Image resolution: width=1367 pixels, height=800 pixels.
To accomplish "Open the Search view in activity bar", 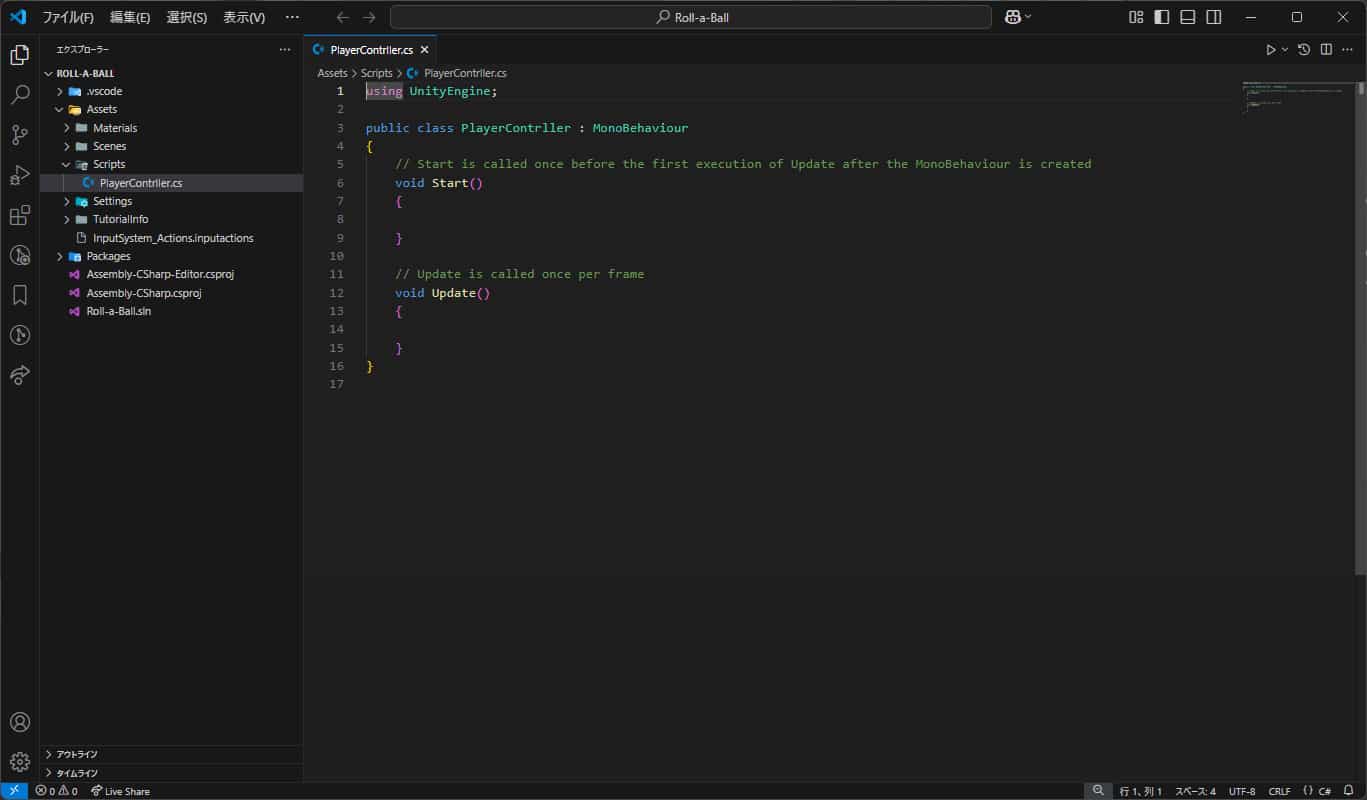I will pos(20,95).
